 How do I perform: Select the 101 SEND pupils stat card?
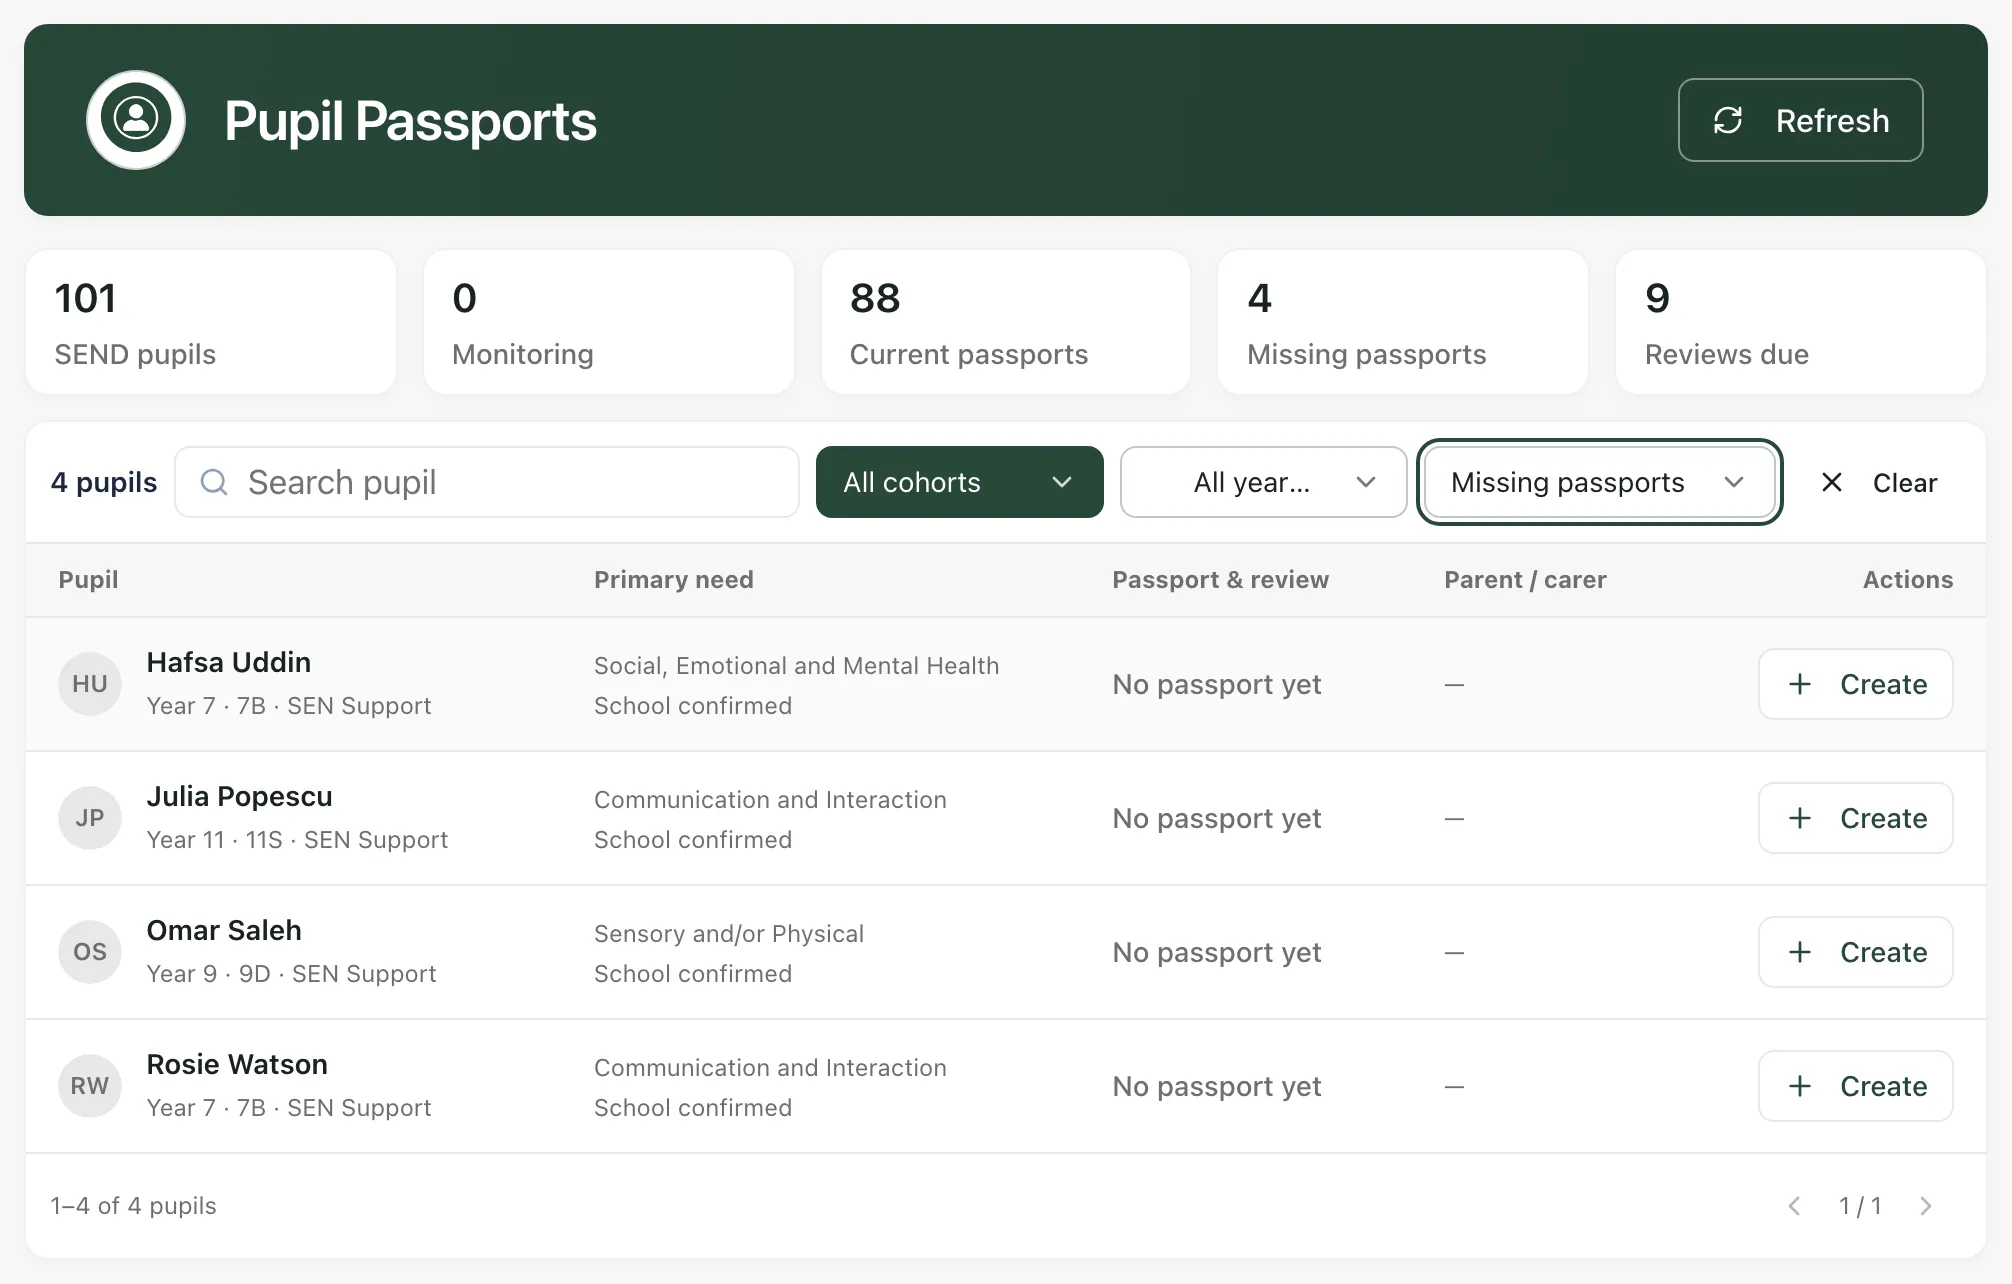[211, 322]
